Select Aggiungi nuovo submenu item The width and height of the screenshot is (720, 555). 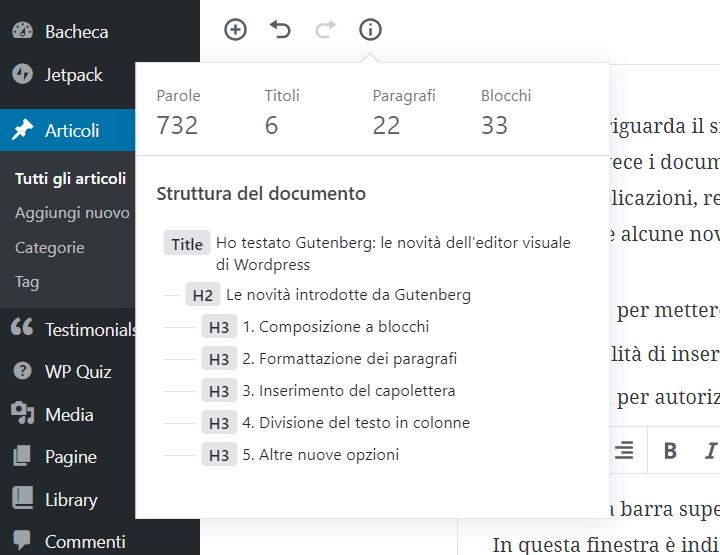coord(72,213)
